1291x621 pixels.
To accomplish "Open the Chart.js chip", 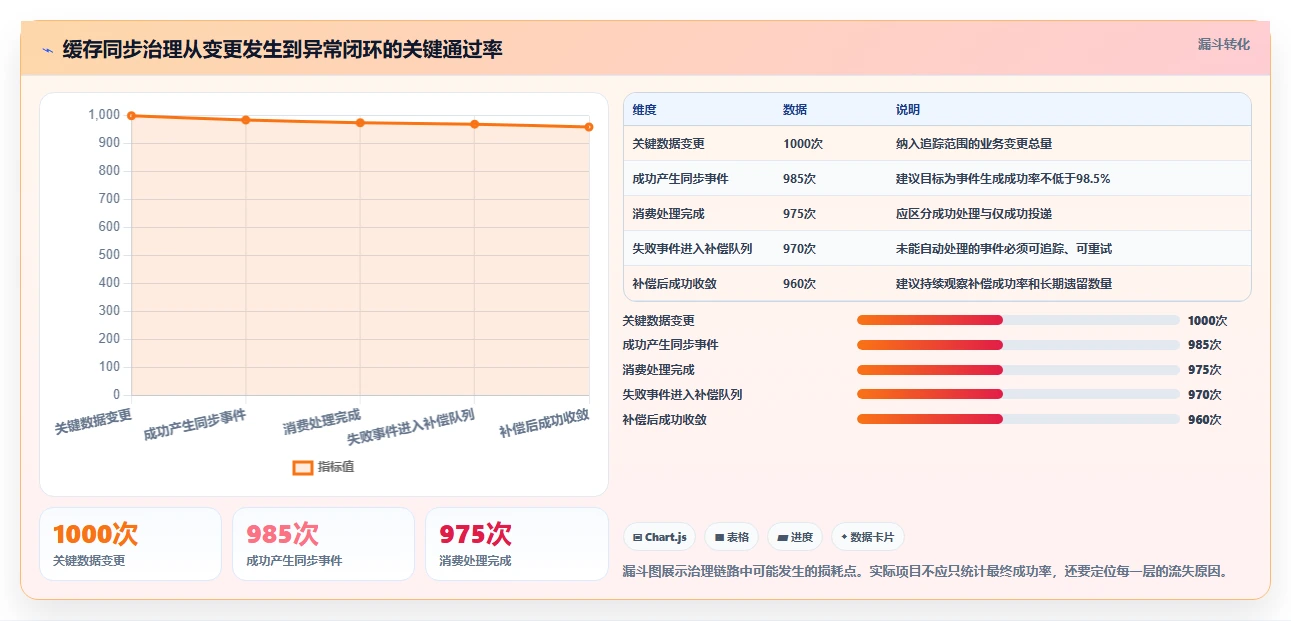I will click(x=660, y=537).
